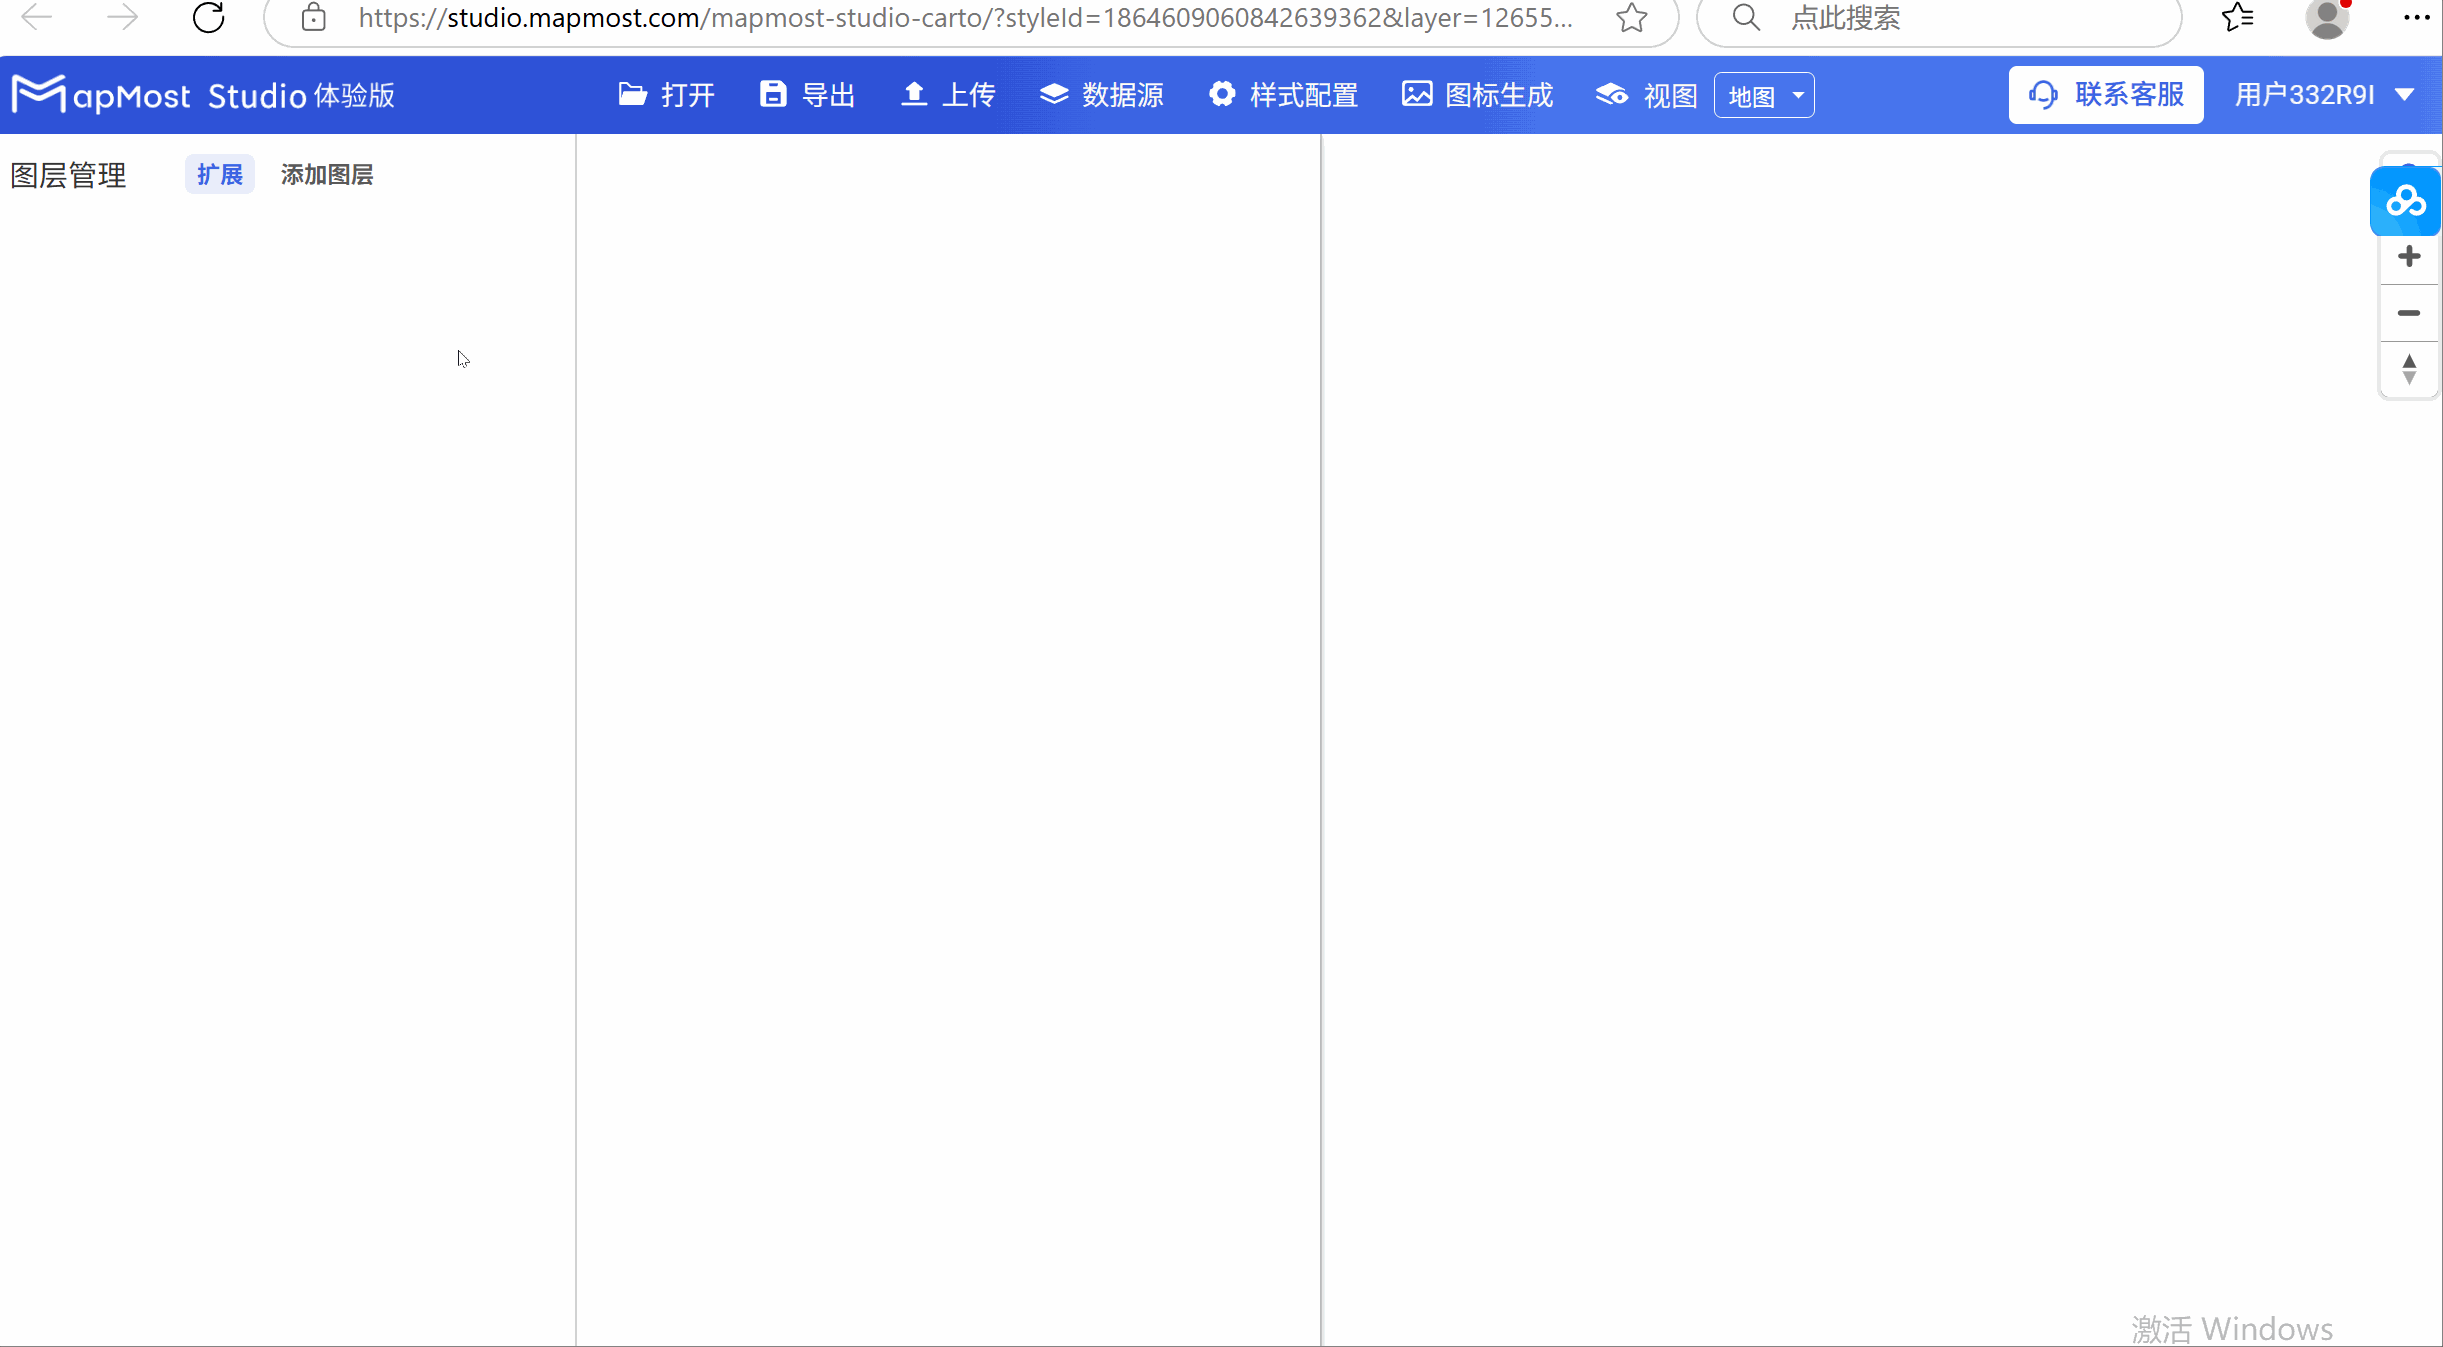Open Style Config (样式配置) gear icon

point(1221,94)
